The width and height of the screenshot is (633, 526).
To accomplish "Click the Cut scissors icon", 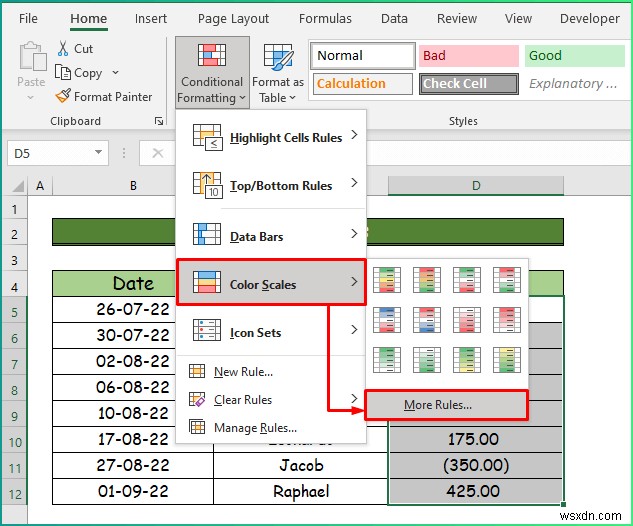I will point(63,48).
